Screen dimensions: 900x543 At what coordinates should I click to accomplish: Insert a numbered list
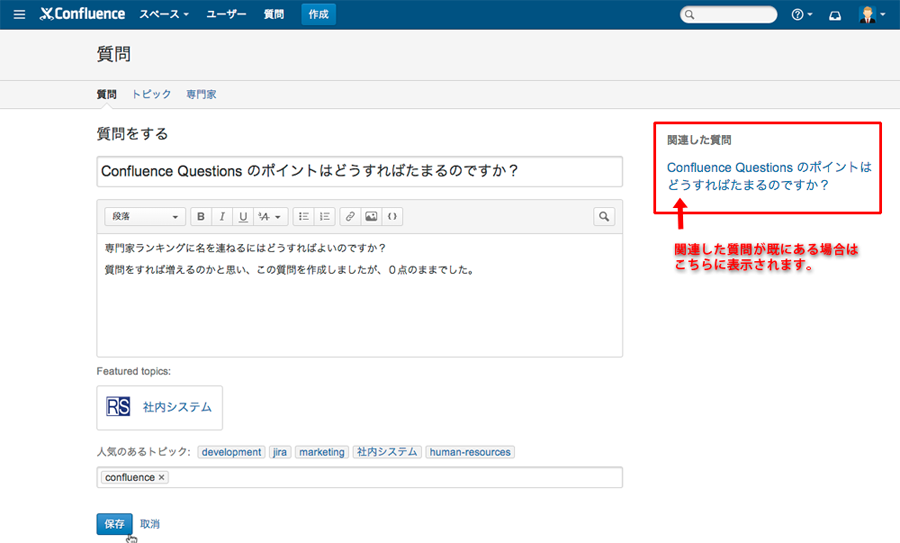325,216
